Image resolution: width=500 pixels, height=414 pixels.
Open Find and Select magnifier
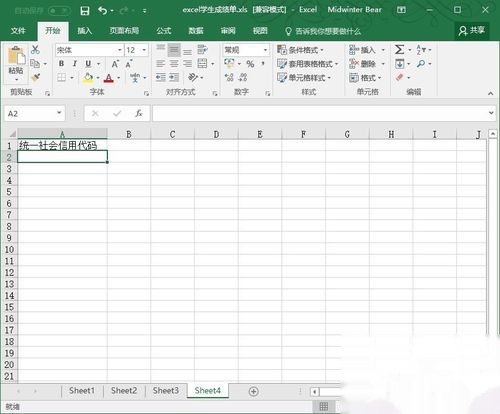[421, 64]
